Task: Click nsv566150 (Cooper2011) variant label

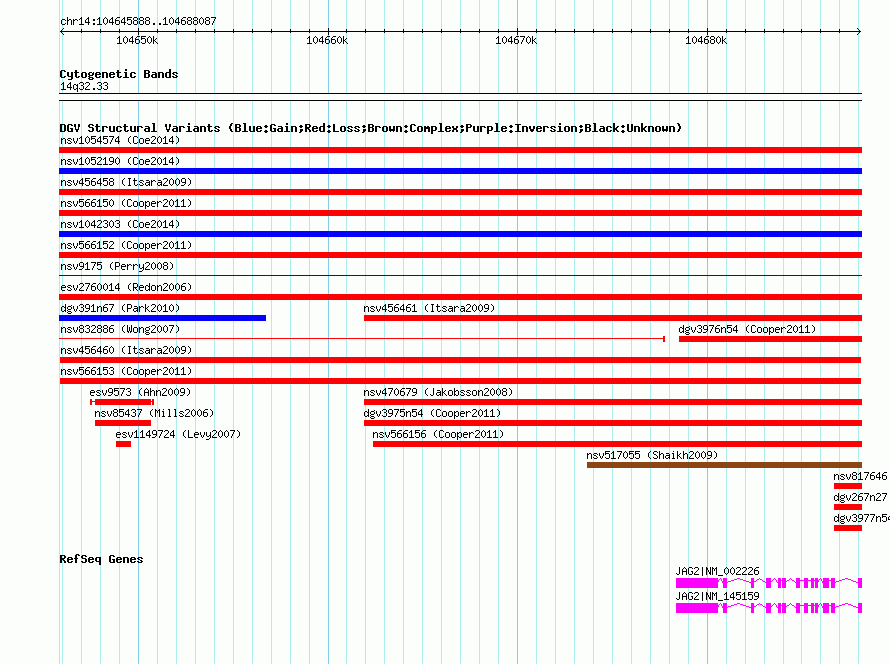Action: (x=126, y=203)
